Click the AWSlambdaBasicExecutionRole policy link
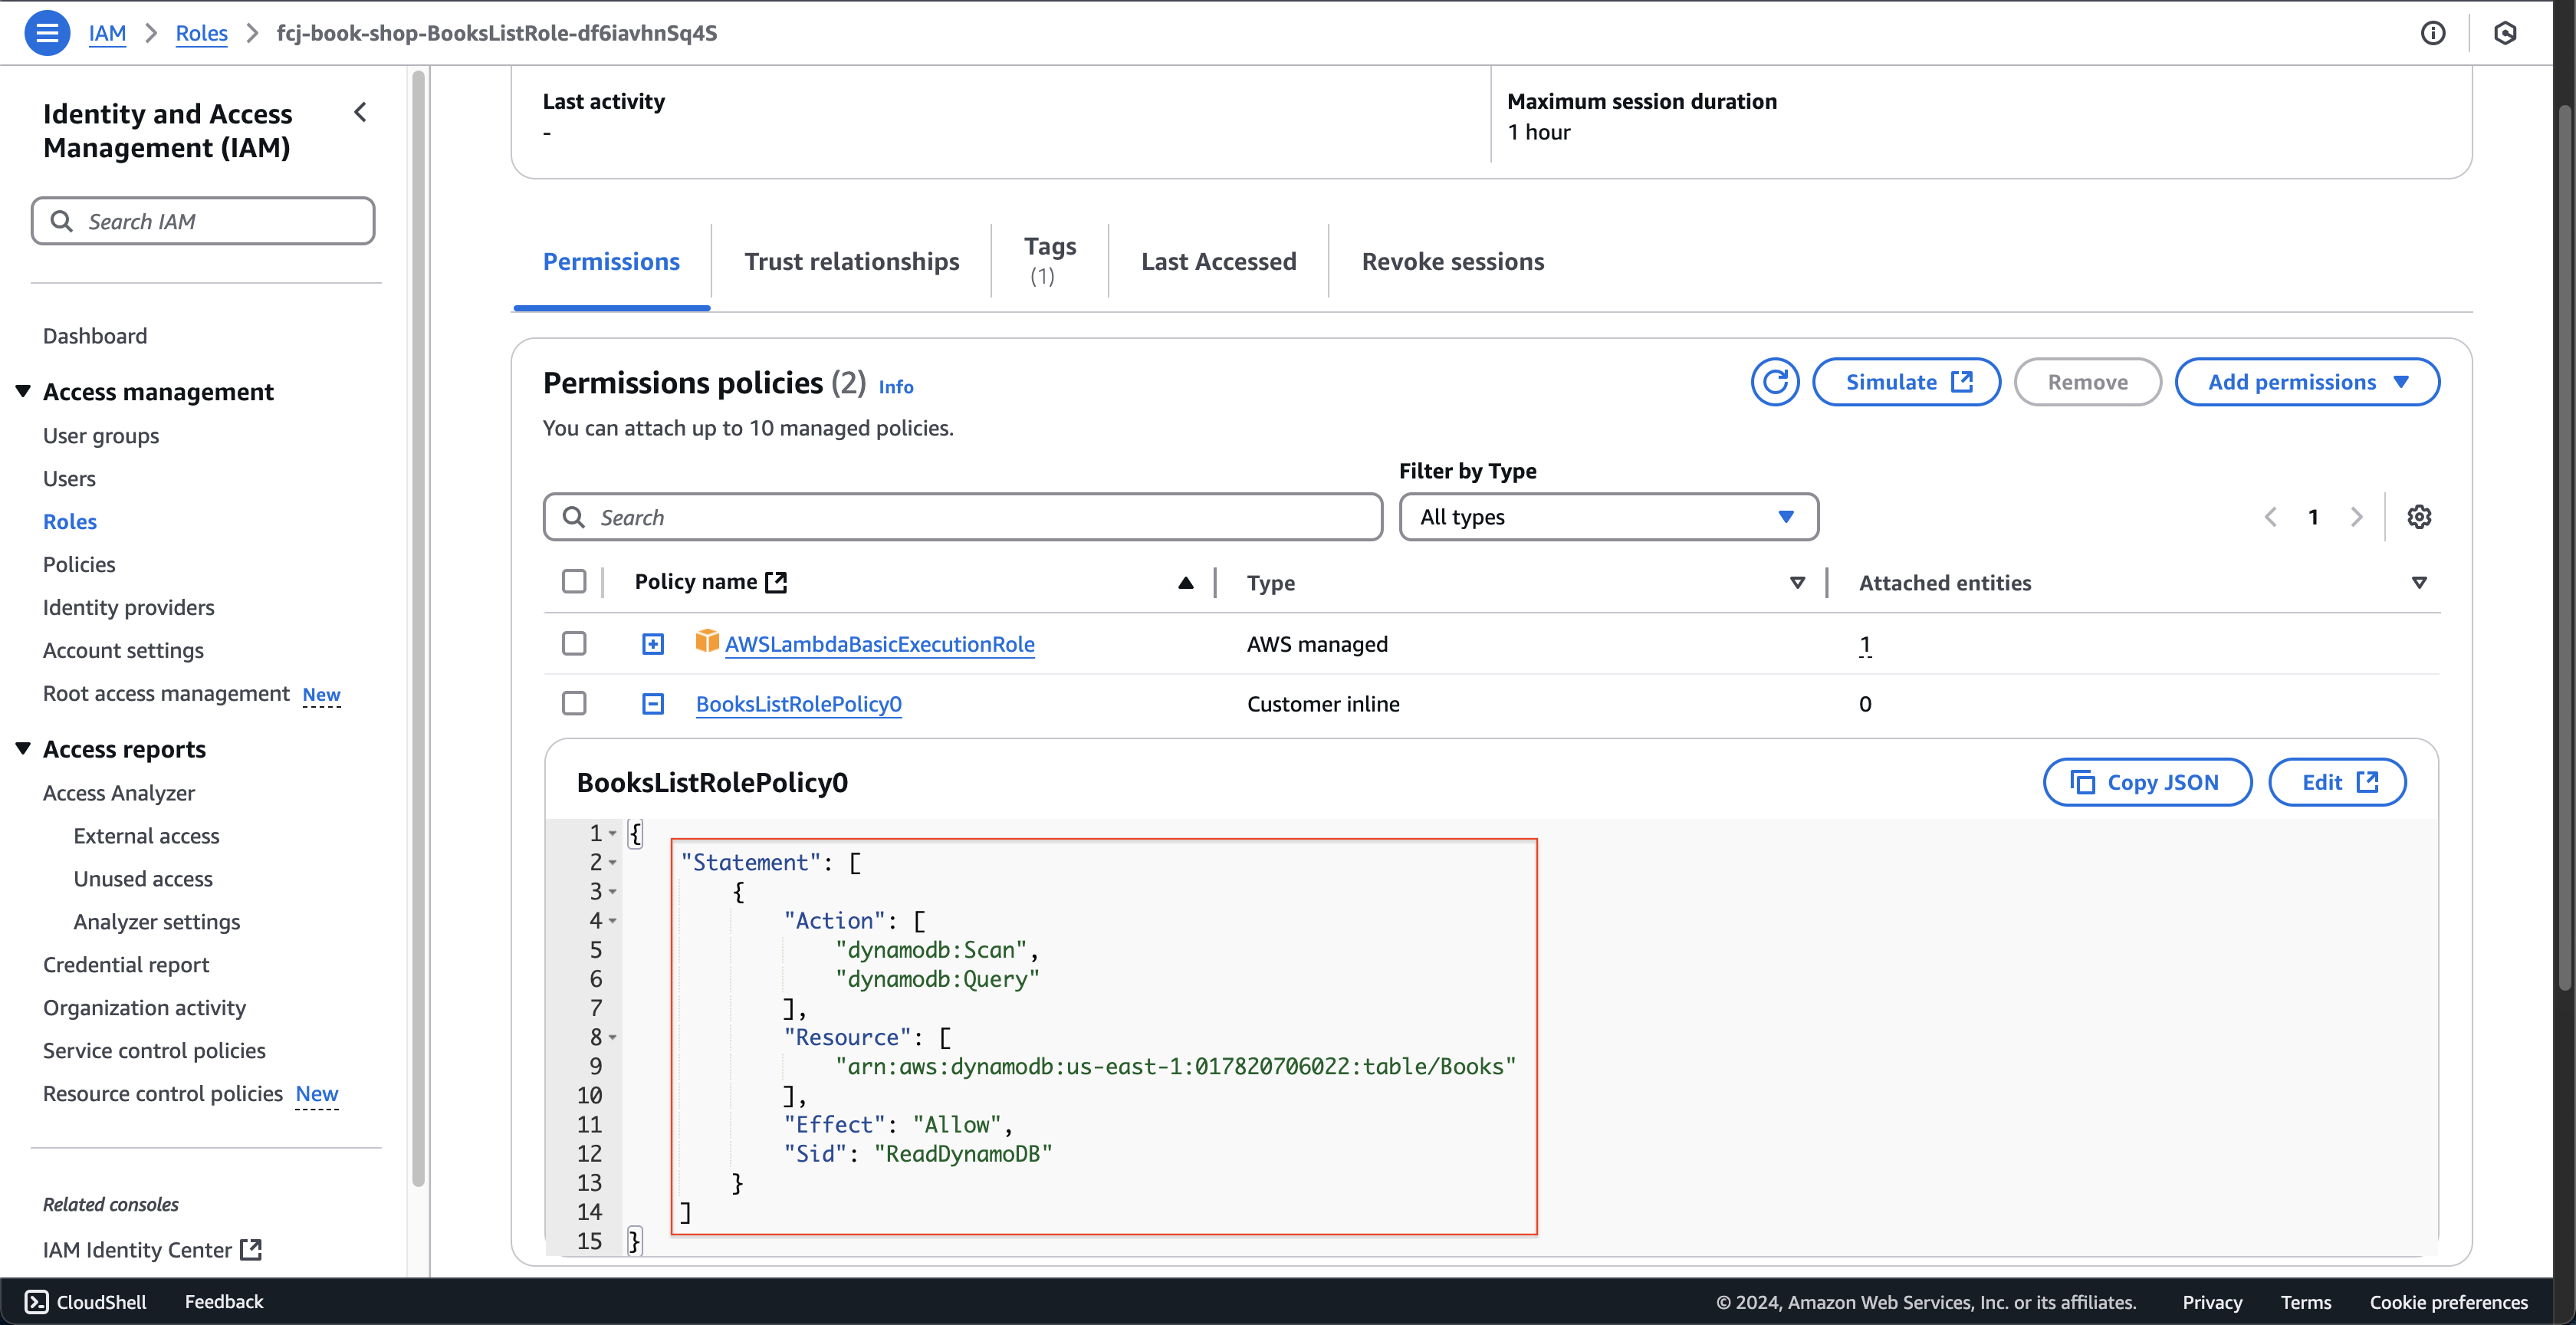 tap(880, 643)
